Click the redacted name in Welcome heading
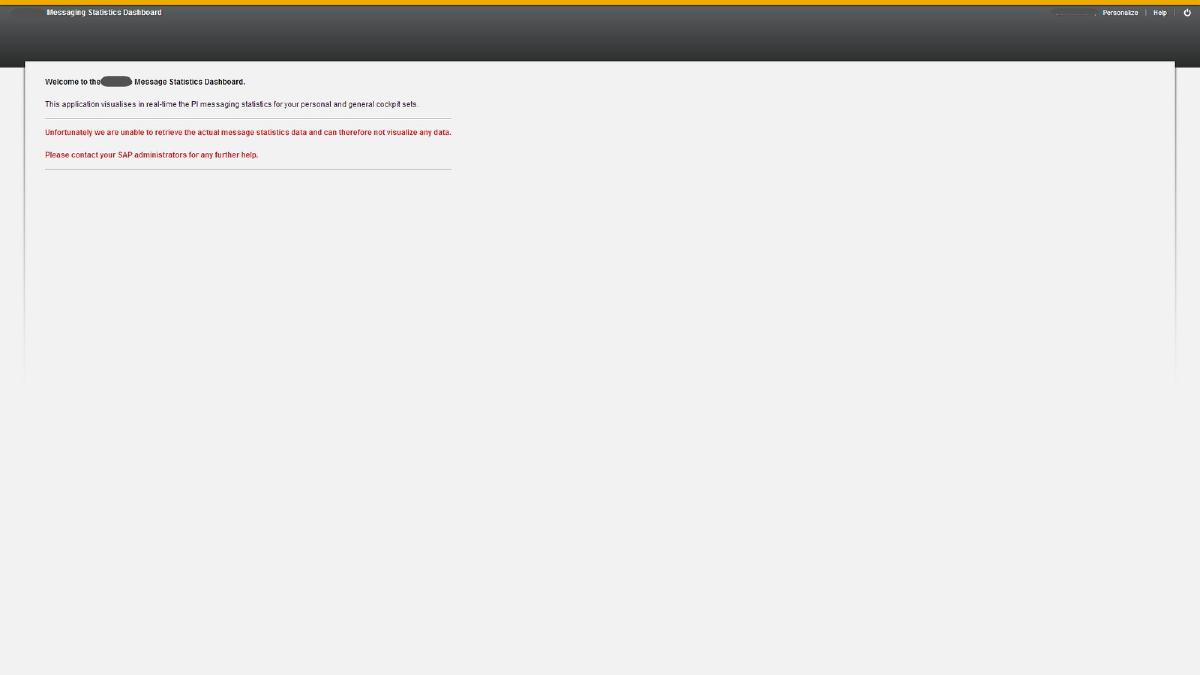Viewport: 1200px width, 675px height. (x=116, y=82)
